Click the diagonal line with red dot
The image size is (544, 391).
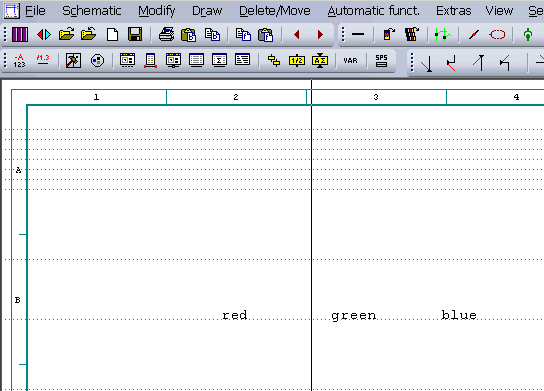click(474, 35)
